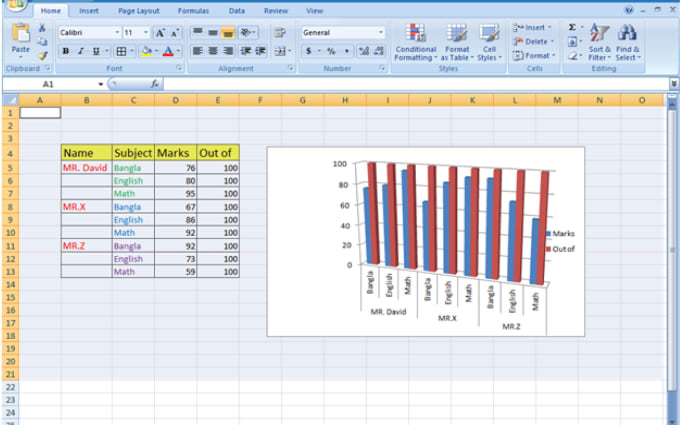Viewport: 680px width, 425px height.
Task: Click the Font Color A button
Action: (168, 51)
